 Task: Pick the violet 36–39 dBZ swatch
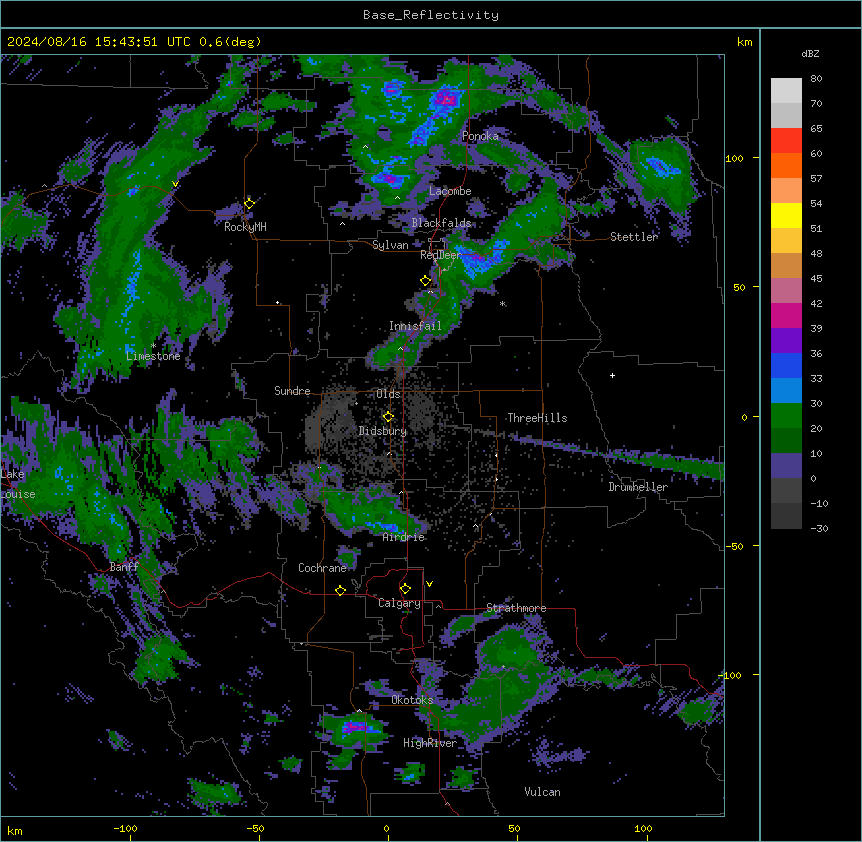[786, 341]
